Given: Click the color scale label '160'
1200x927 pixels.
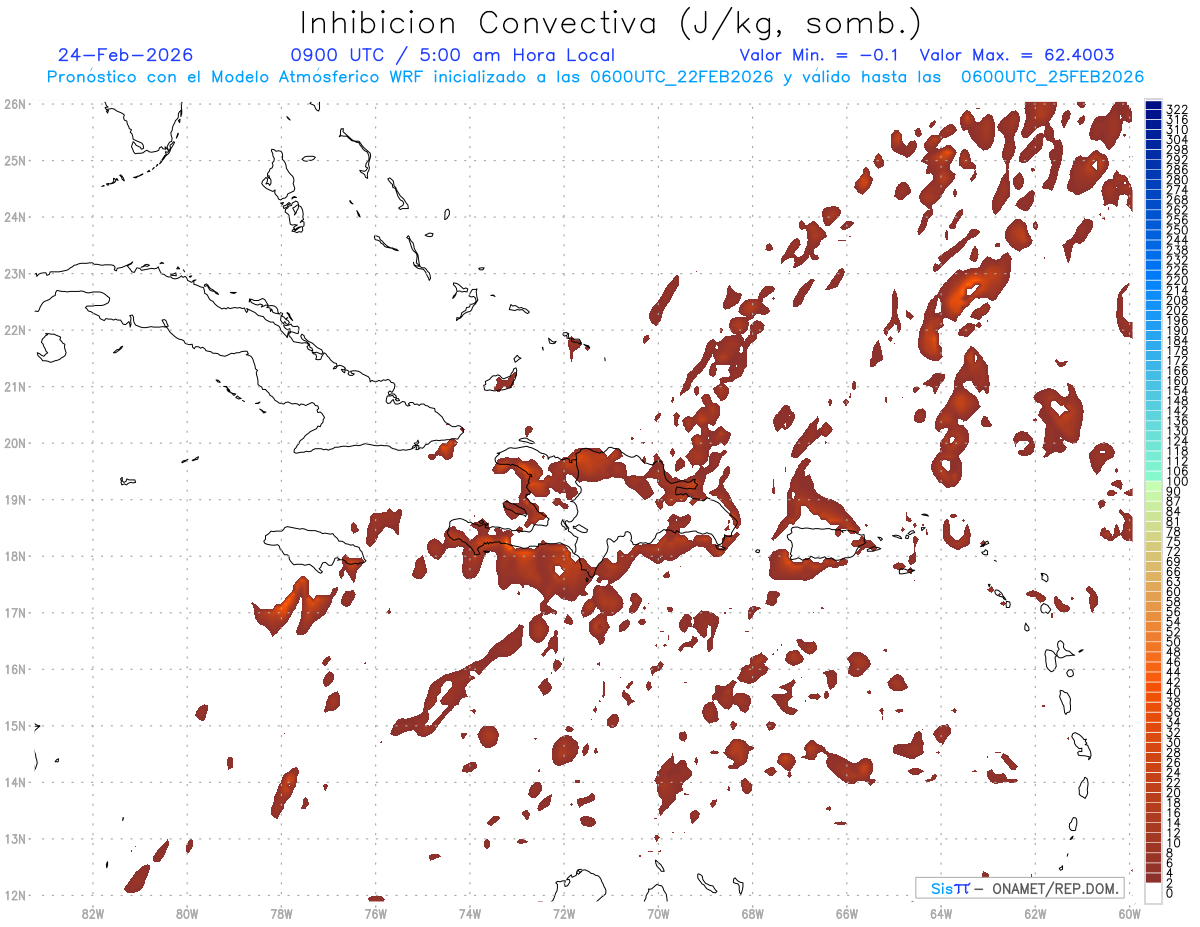Looking at the screenshot, I should (x=1177, y=381).
